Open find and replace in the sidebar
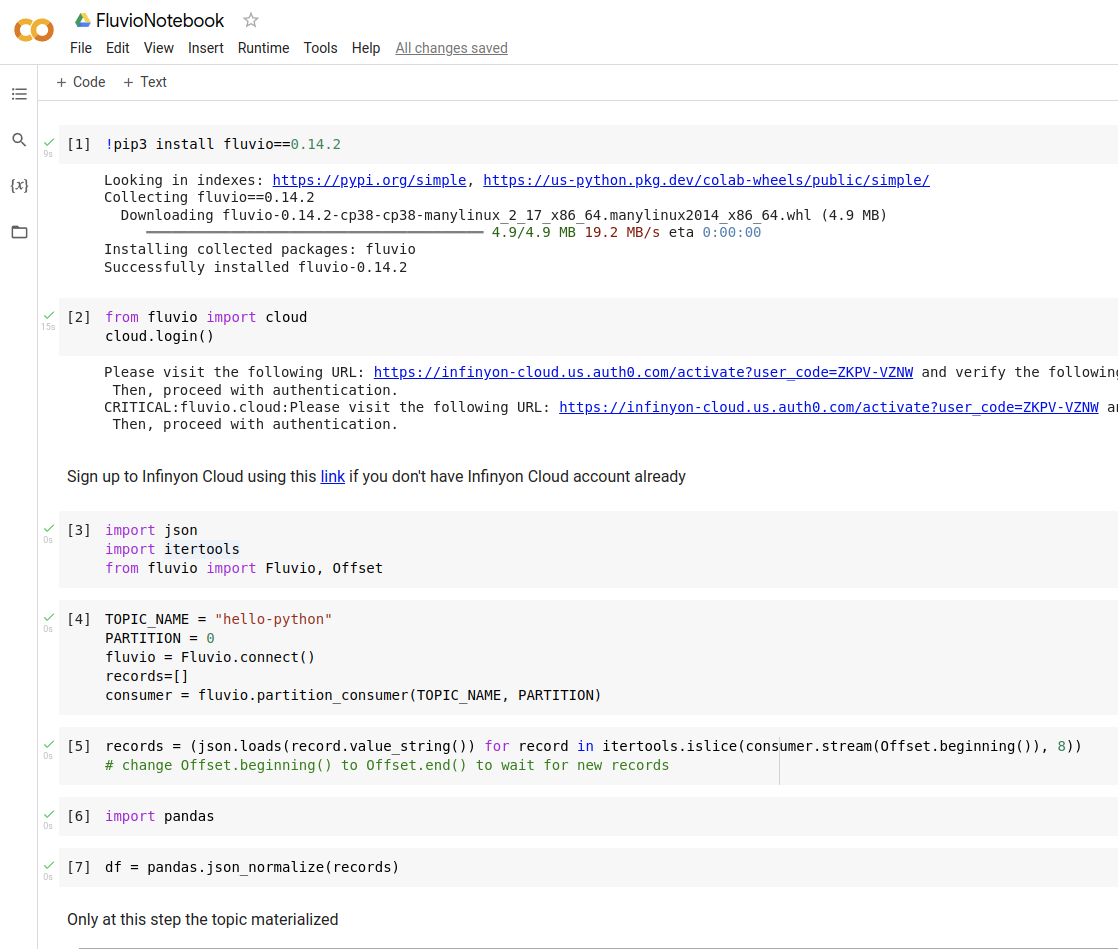 point(19,140)
